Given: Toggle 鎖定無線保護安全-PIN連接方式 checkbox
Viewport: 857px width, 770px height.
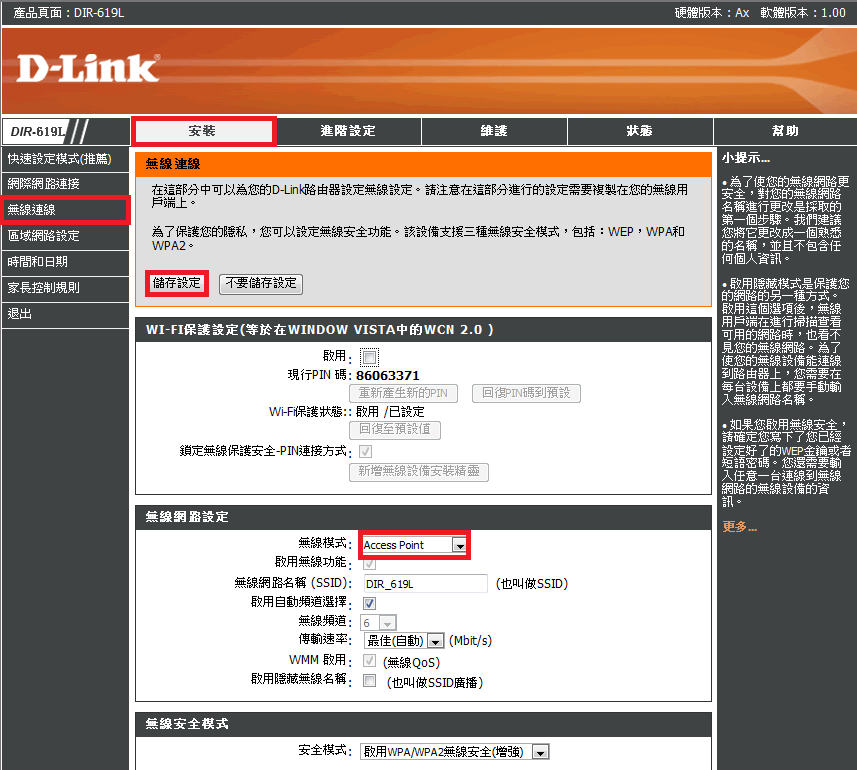Looking at the screenshot, I should (x=366, y=451).
